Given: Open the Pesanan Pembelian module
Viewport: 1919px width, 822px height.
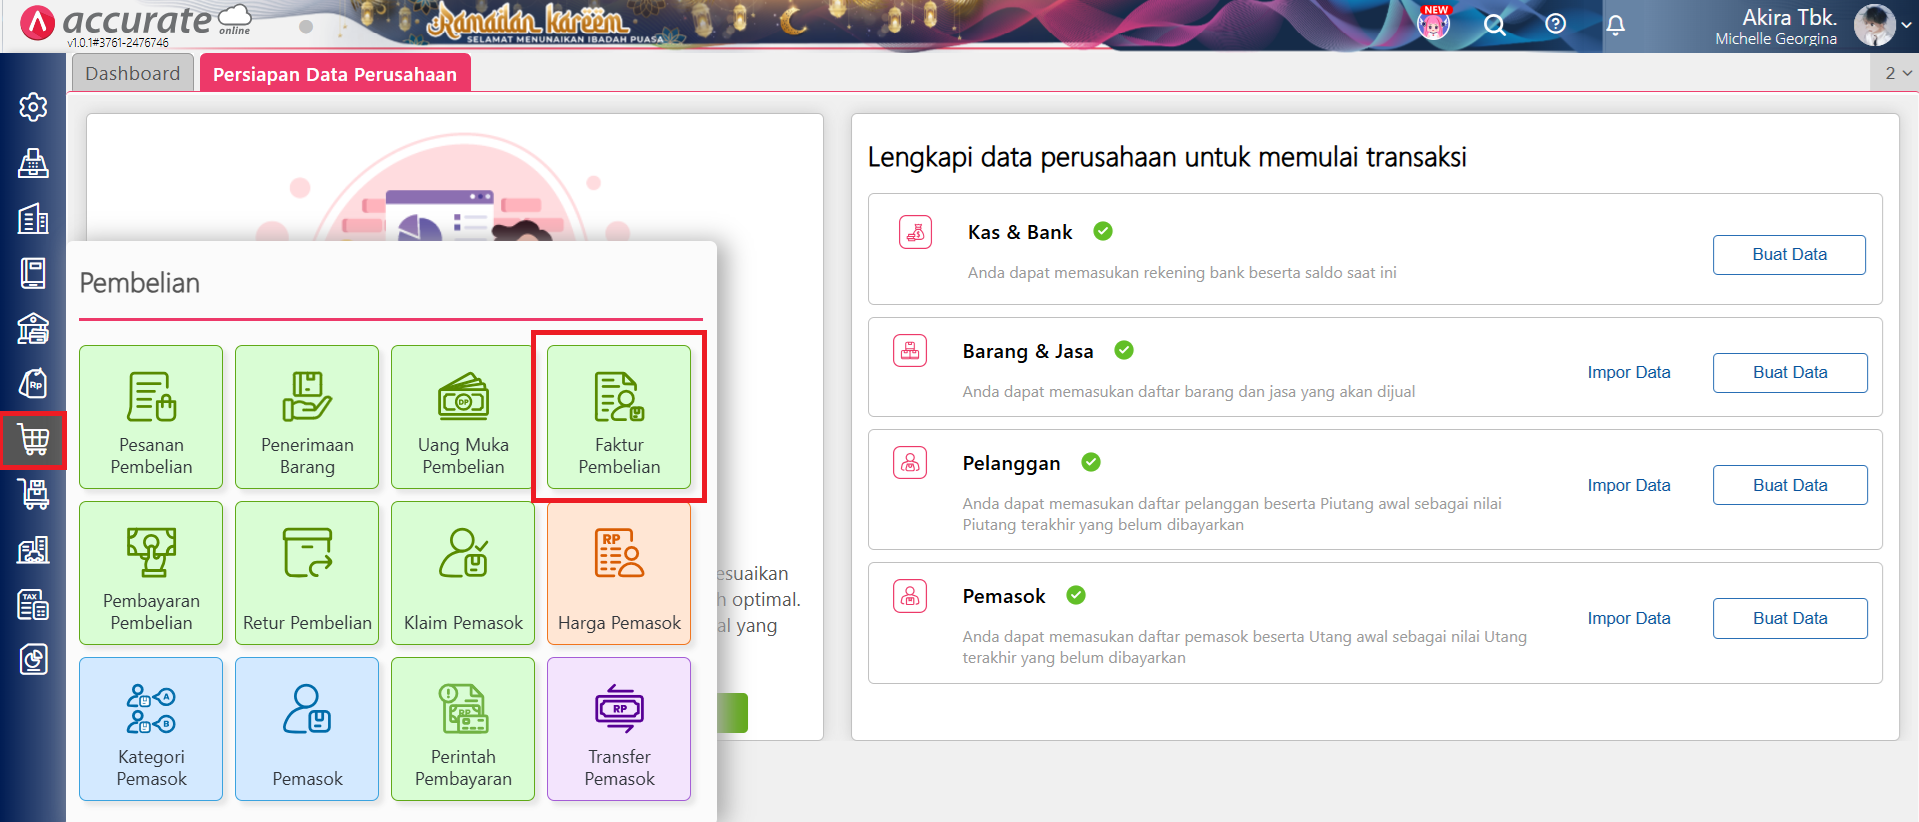Looking at the screenshot, I should [151, 417].
